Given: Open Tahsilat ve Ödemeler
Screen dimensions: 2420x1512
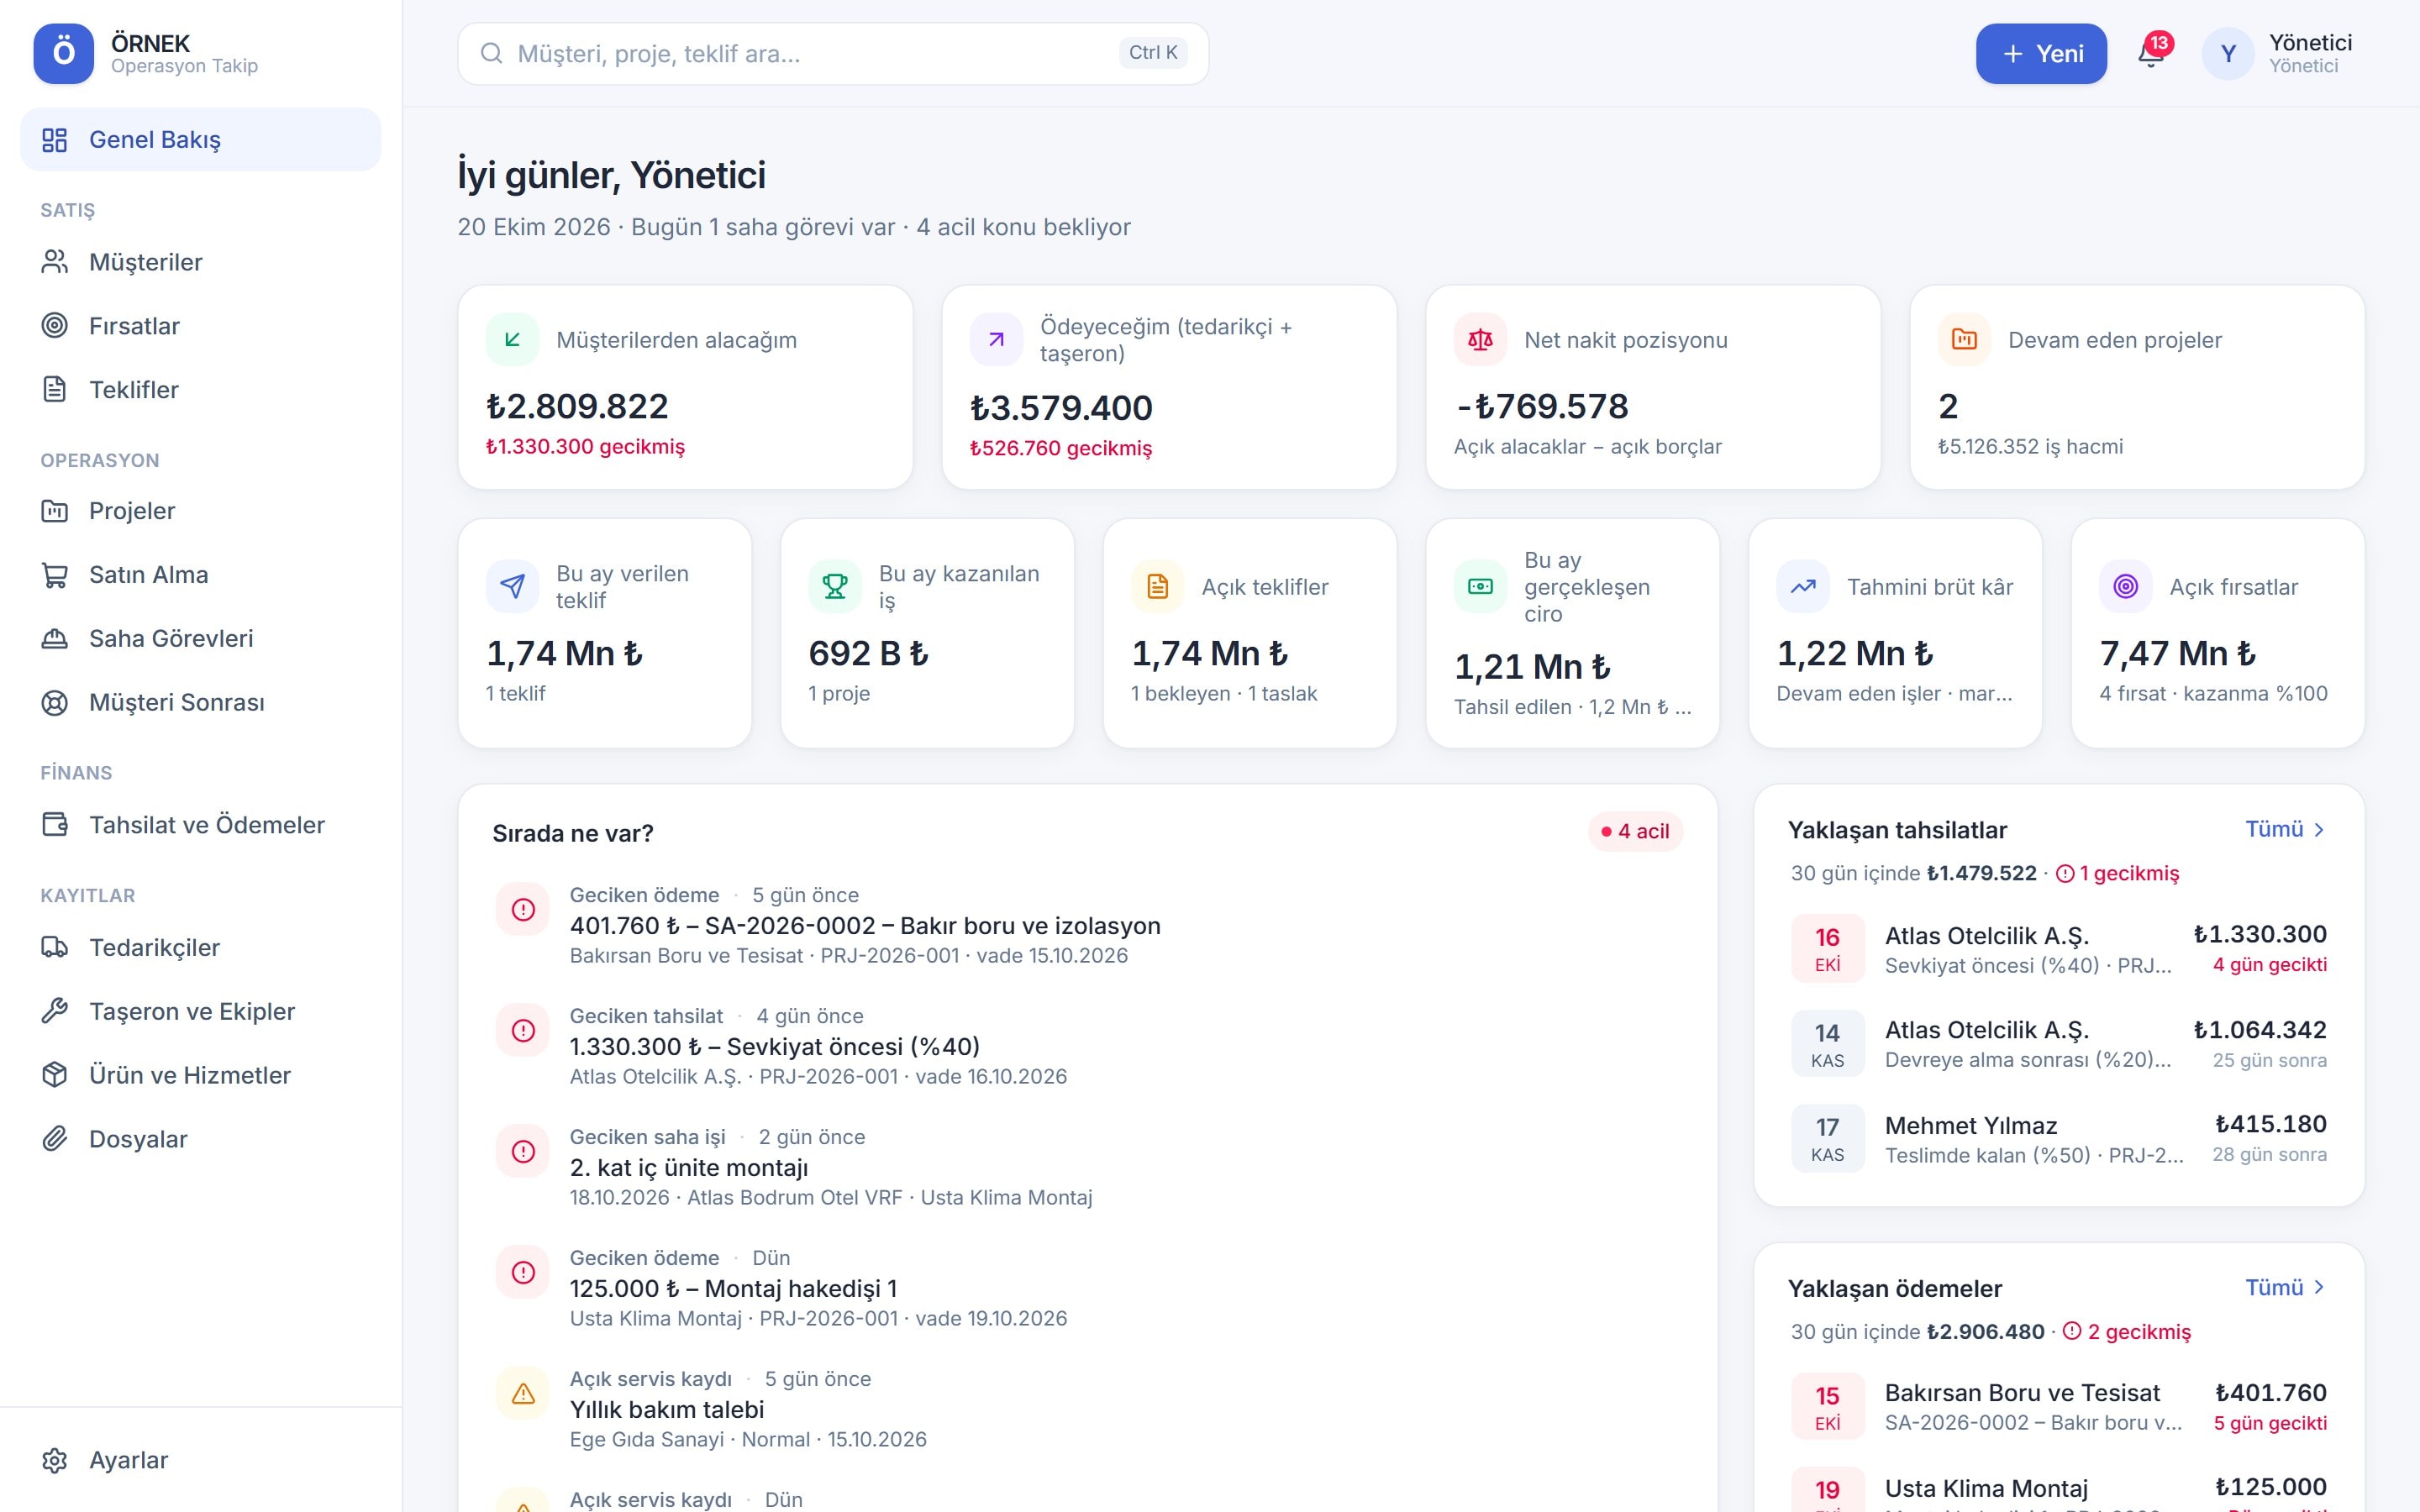Looking at the screenshot, I should [201, 825].
